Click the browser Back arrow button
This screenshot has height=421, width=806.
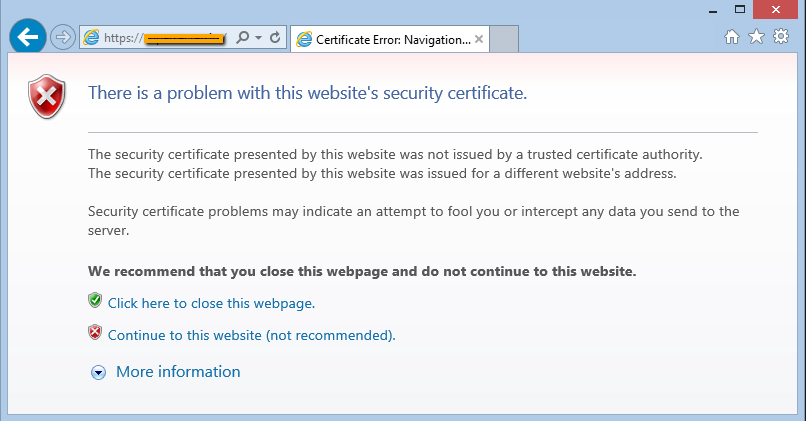pyautogui.click(x=27, y=38)
